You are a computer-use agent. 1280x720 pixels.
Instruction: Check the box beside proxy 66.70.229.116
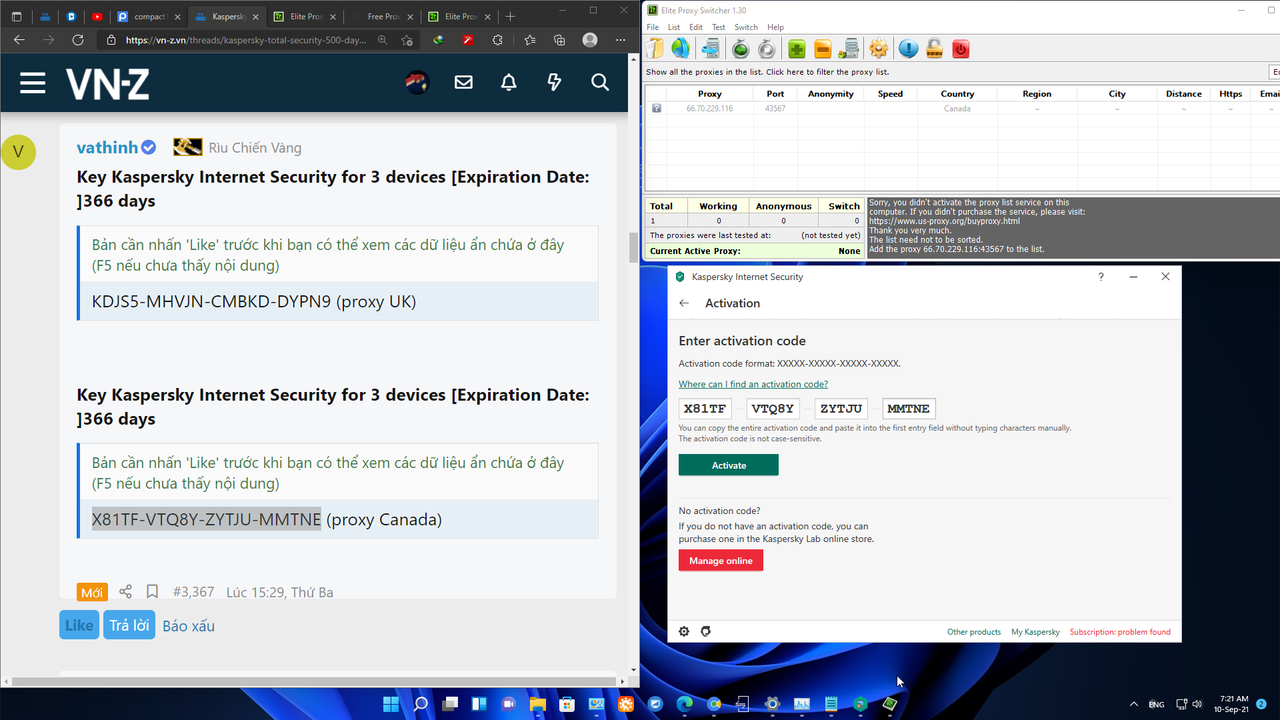point(655,108)
